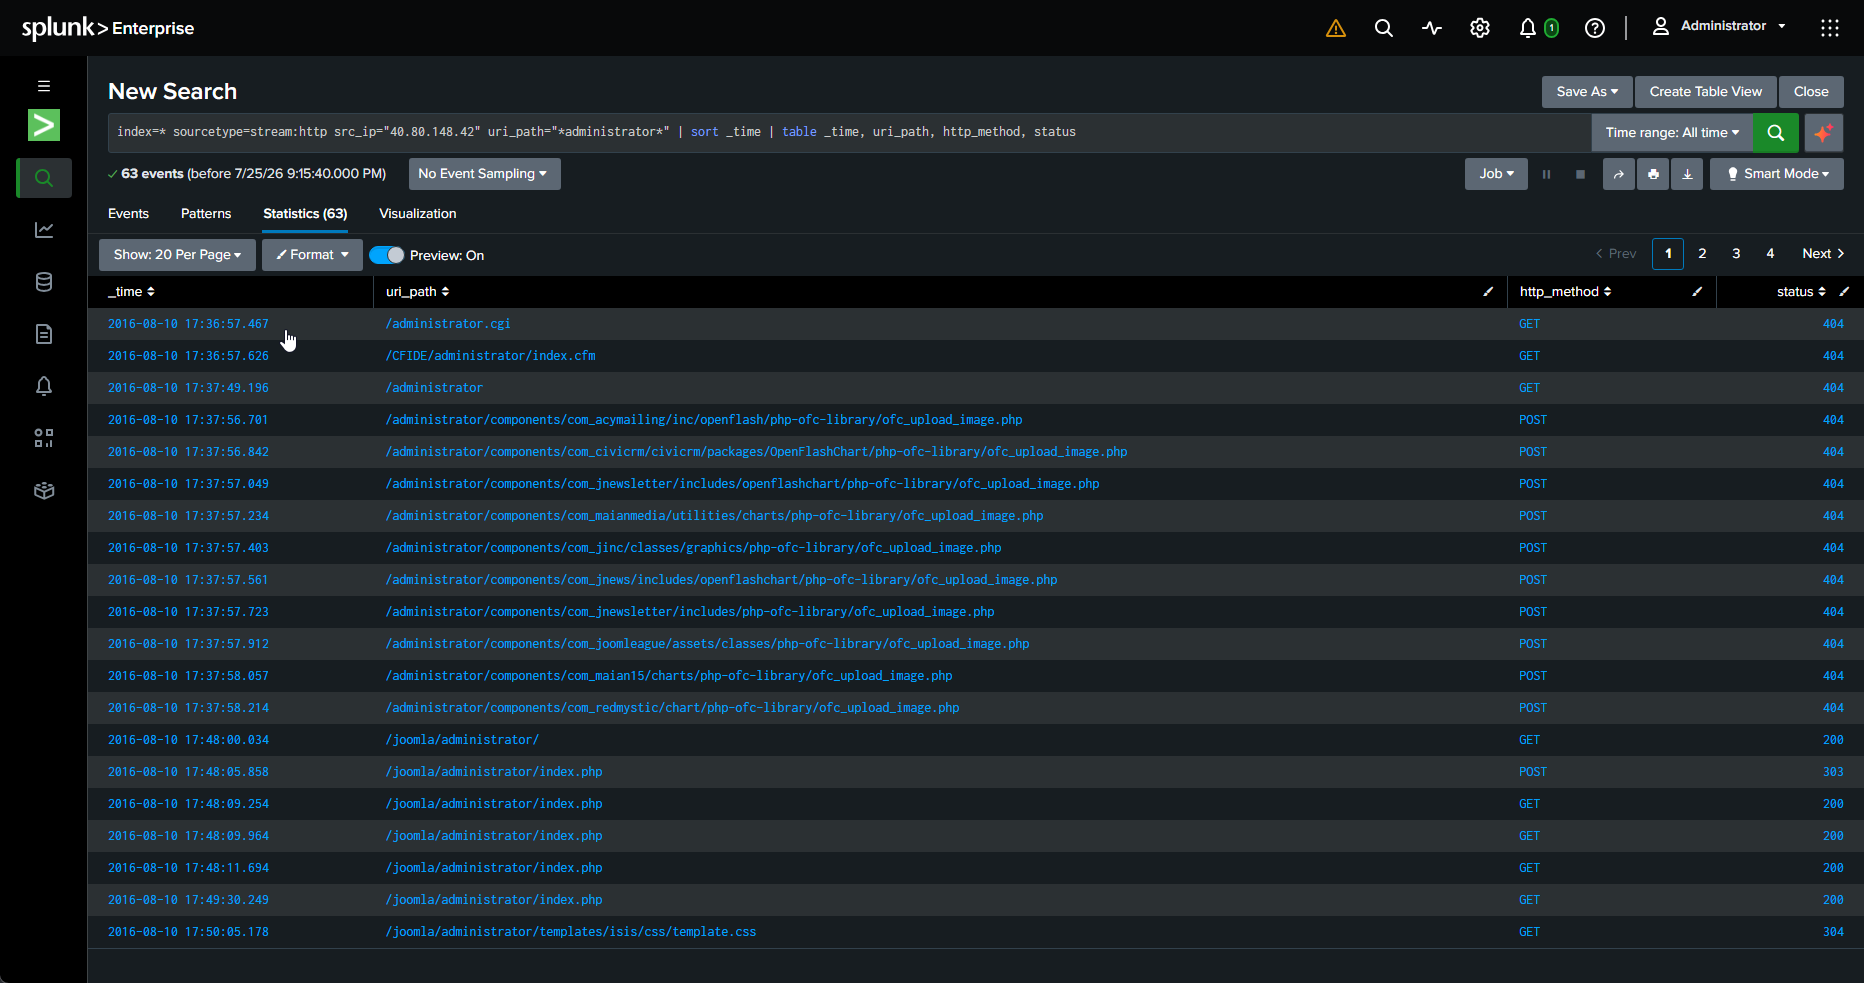Expand the Save As dropdown
This screenshot has width=1864, height=983.
[1587, 92]
